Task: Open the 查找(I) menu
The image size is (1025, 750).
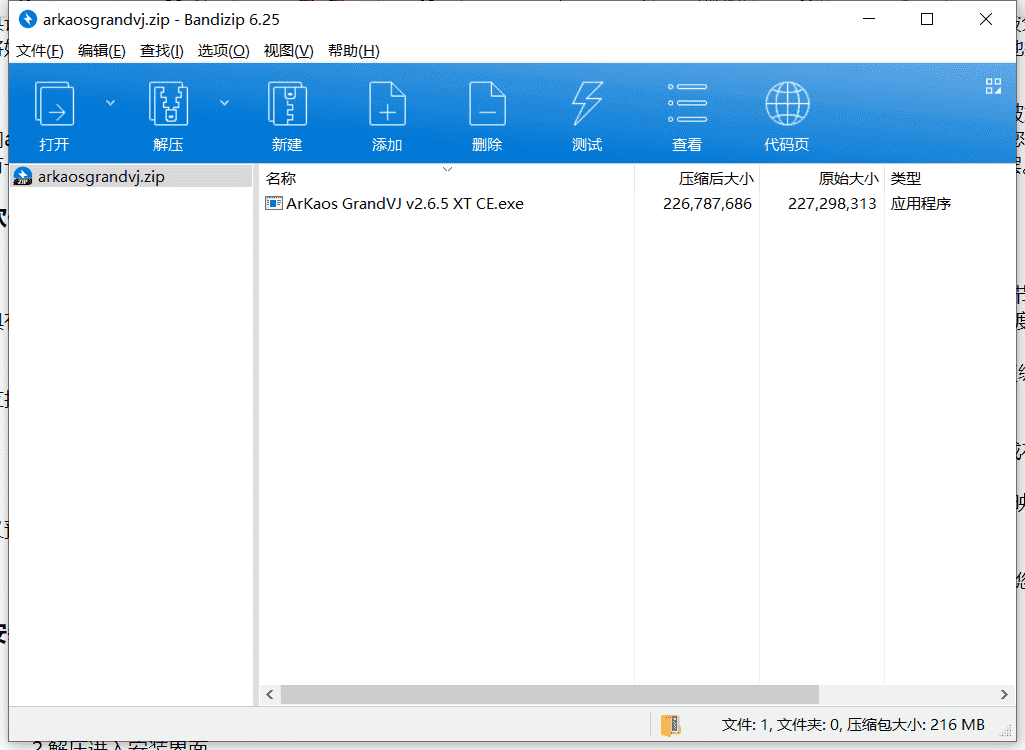Action: click(x=161, y=51)
